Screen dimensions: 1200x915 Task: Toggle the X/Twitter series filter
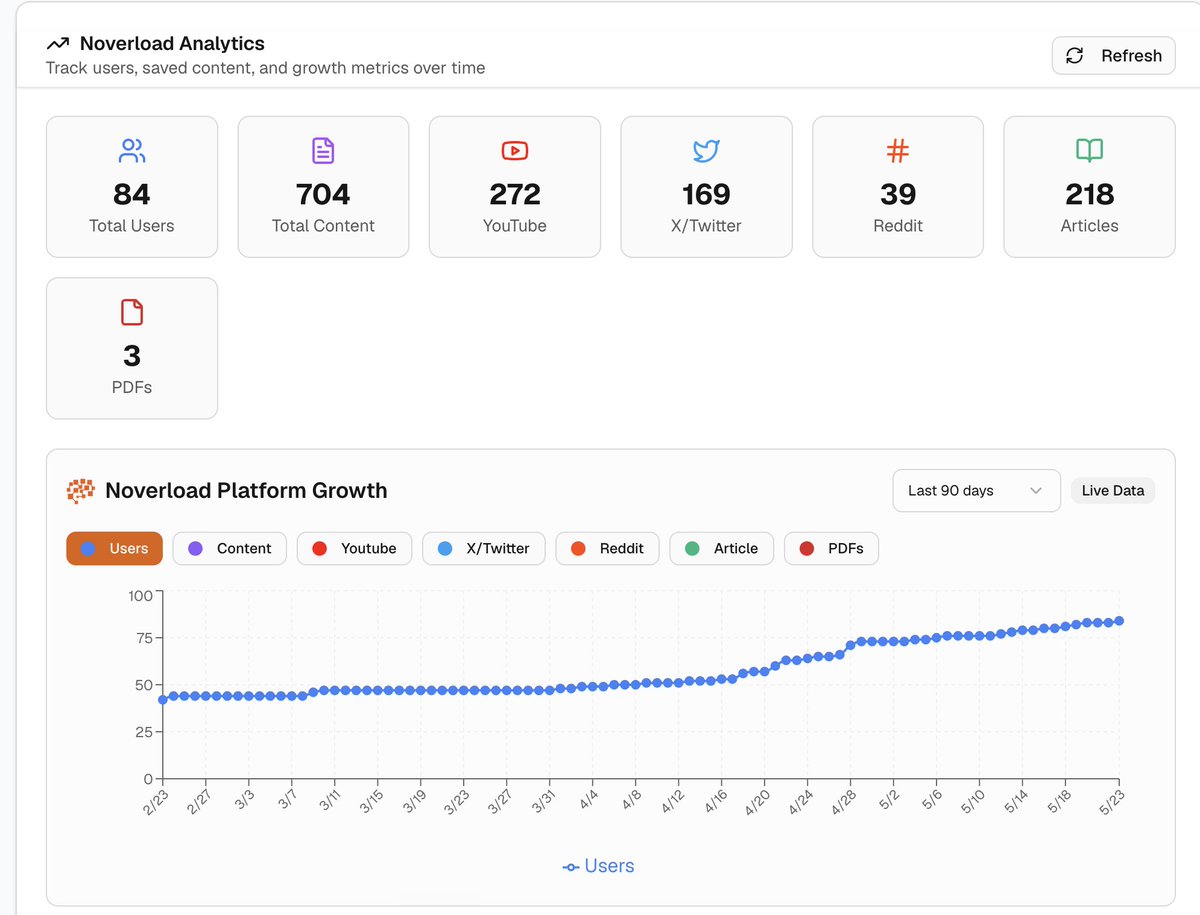(x=484, y=548)
